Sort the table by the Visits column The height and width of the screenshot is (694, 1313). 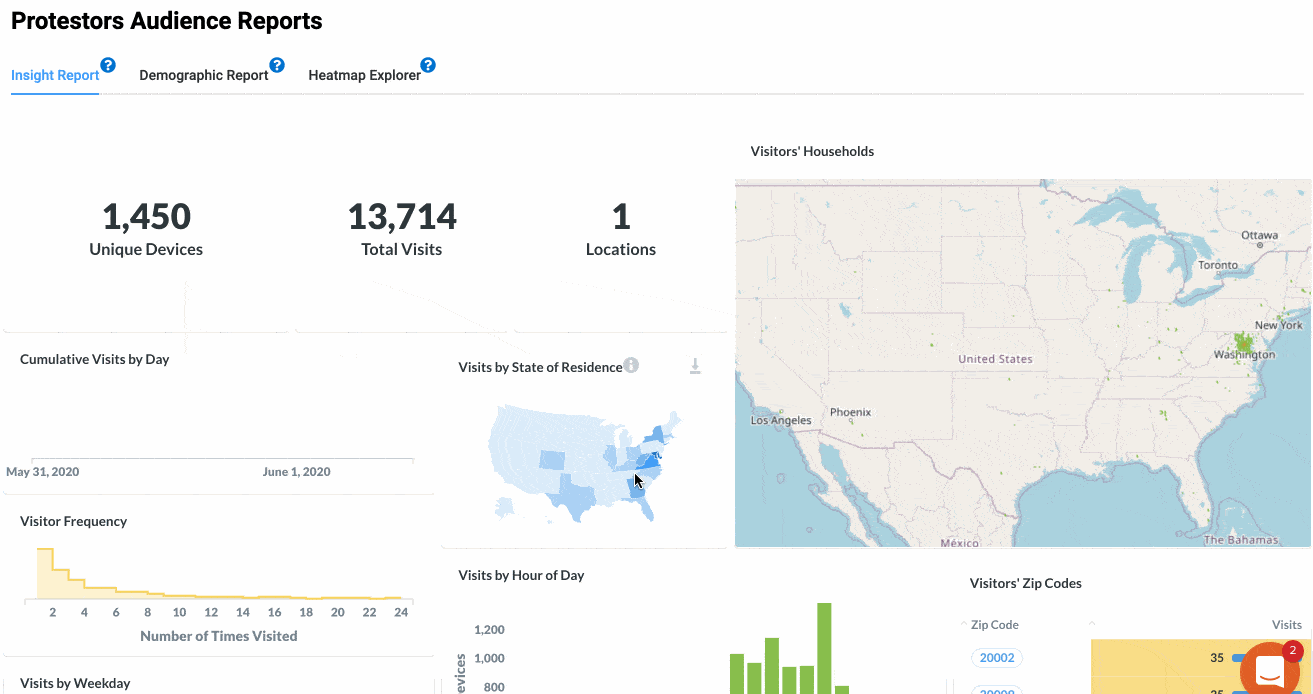tap(1286, 625)
